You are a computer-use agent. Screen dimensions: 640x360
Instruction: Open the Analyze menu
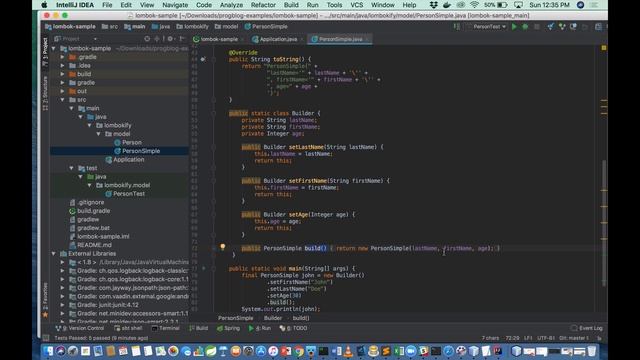click(231, 5)
